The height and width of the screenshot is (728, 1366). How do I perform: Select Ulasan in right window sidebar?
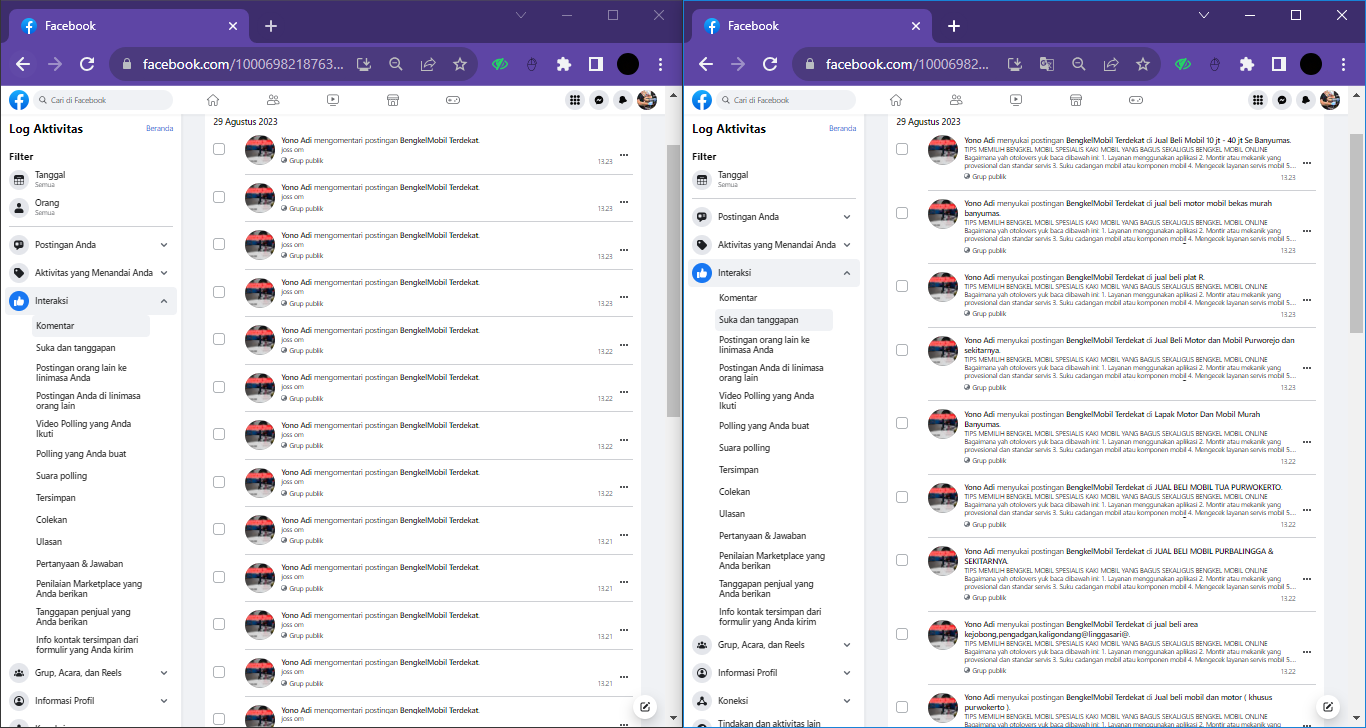[x=732, y=514]
